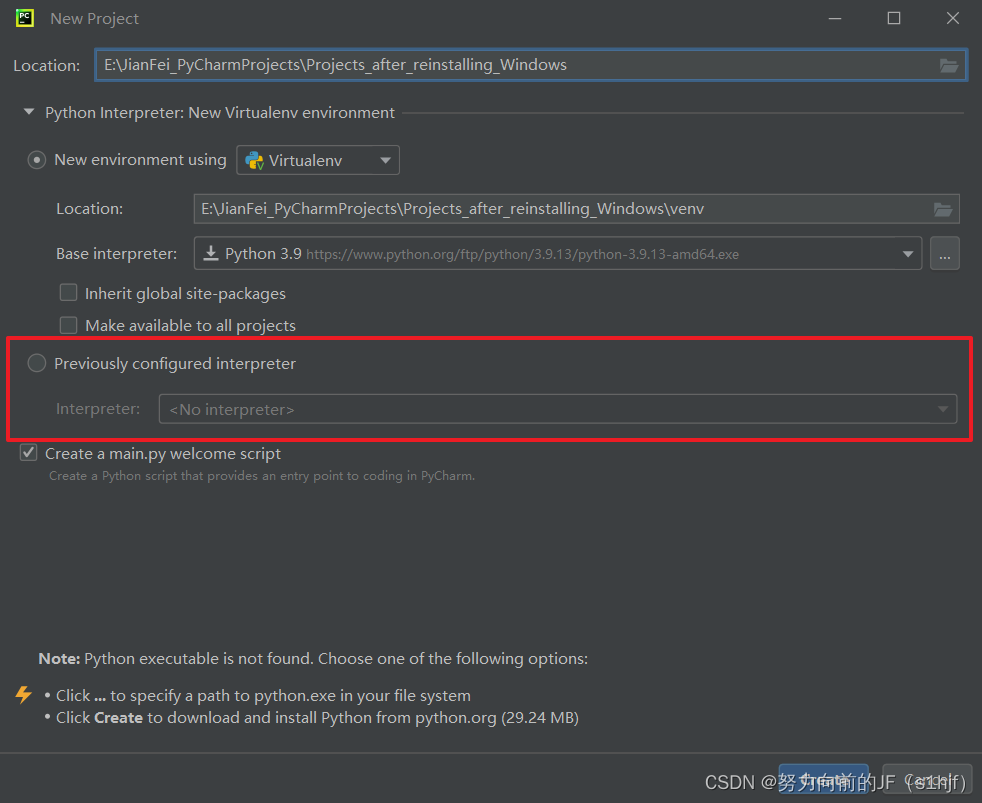Select Previously configured interpreter radio button
This screenshot has width=982, height=803.
(x=37, y=363)
